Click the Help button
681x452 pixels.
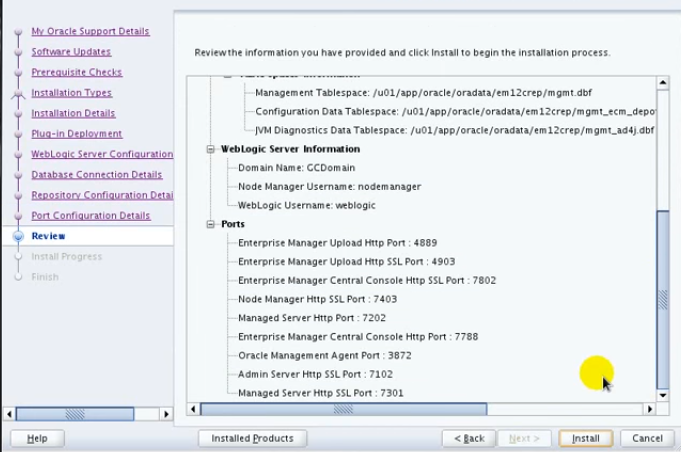click(37, 439)
